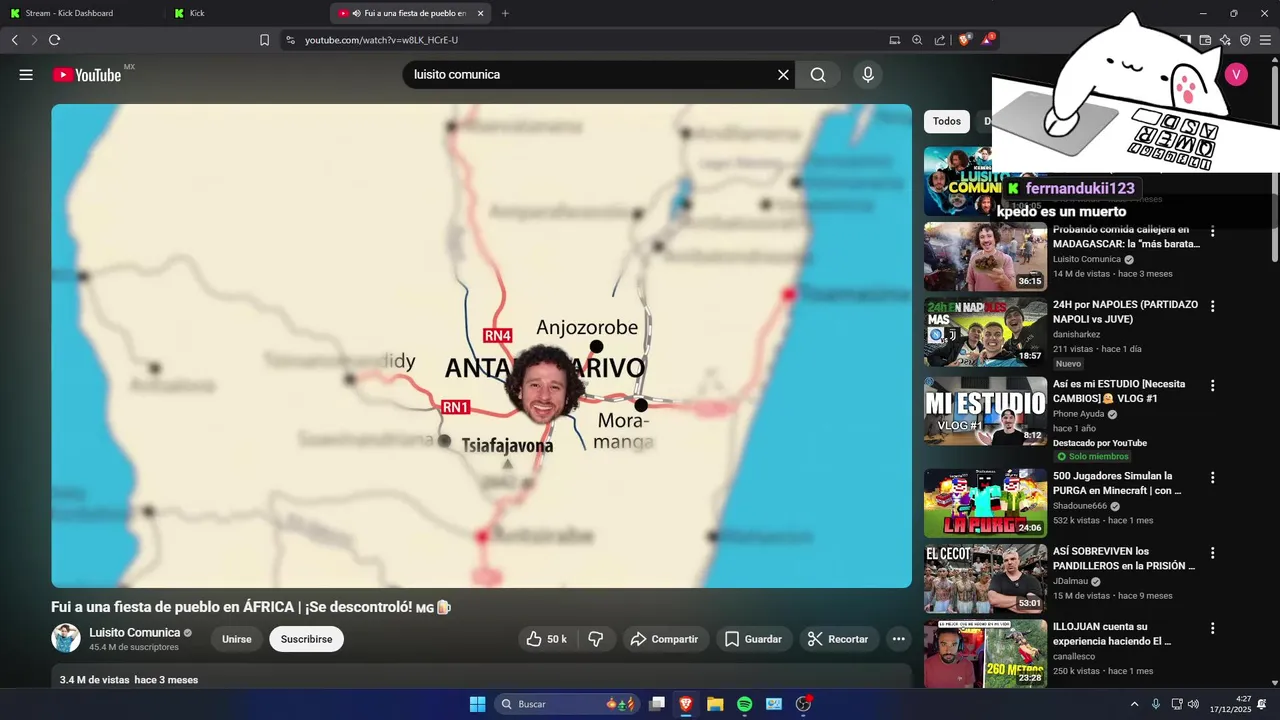Open the Leo AI sparkle icon
The height and width of the screenshot is (720, 1280).
[1225, 40]
